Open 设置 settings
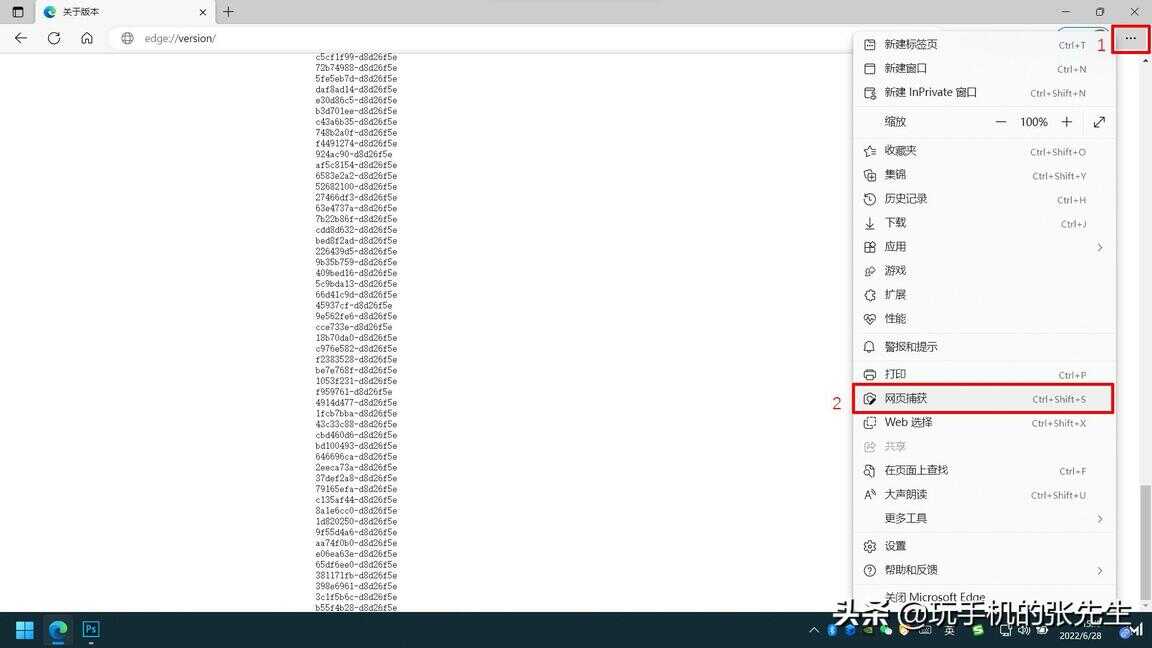 (x=983, y=547)
